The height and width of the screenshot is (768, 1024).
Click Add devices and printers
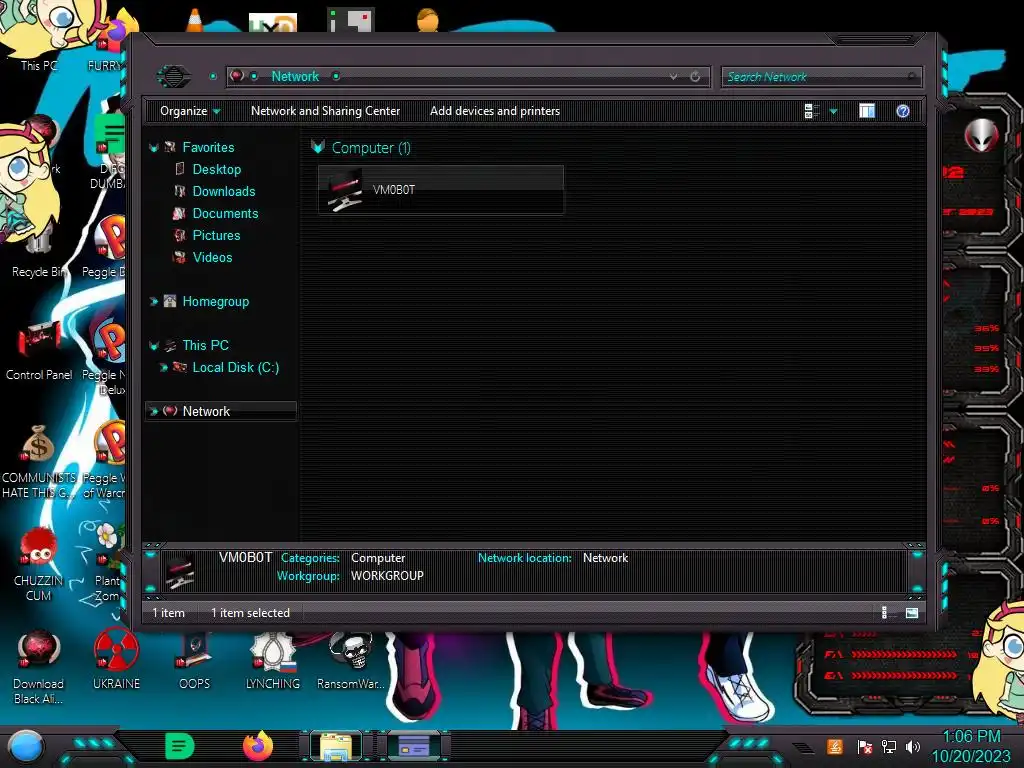click(494, 111)
